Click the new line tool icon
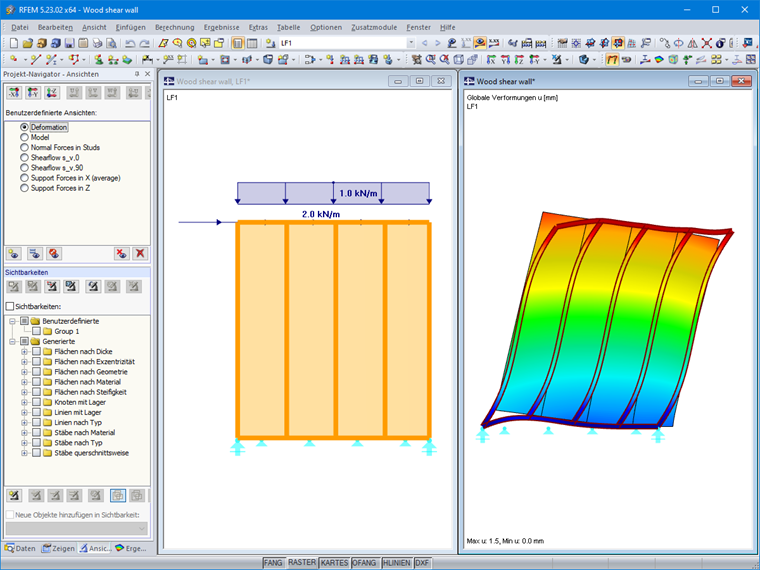Image resolution: width=760 pixels, height=570 pixels. point(35,60)
